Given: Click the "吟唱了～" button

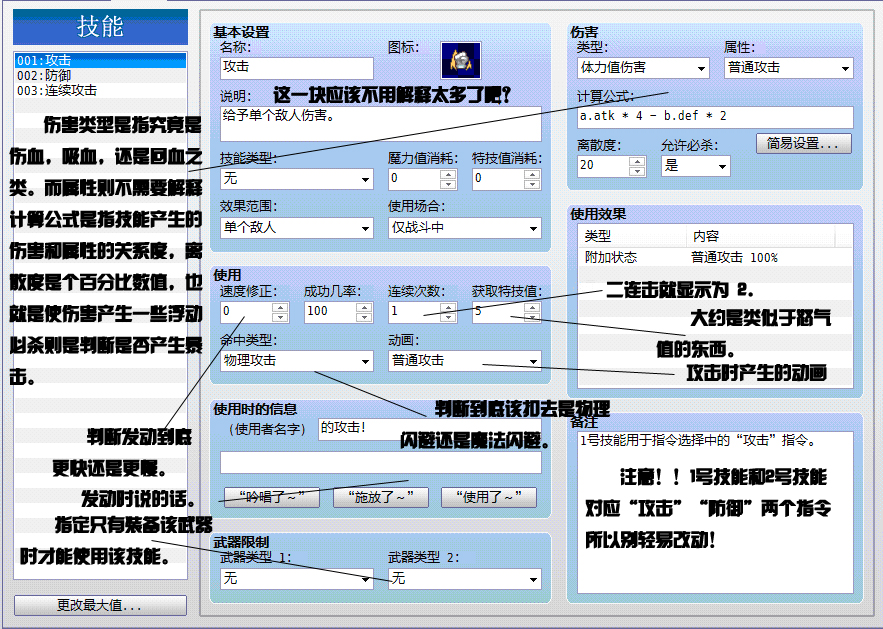Looking at the screenshot, I should coord(271,497).
